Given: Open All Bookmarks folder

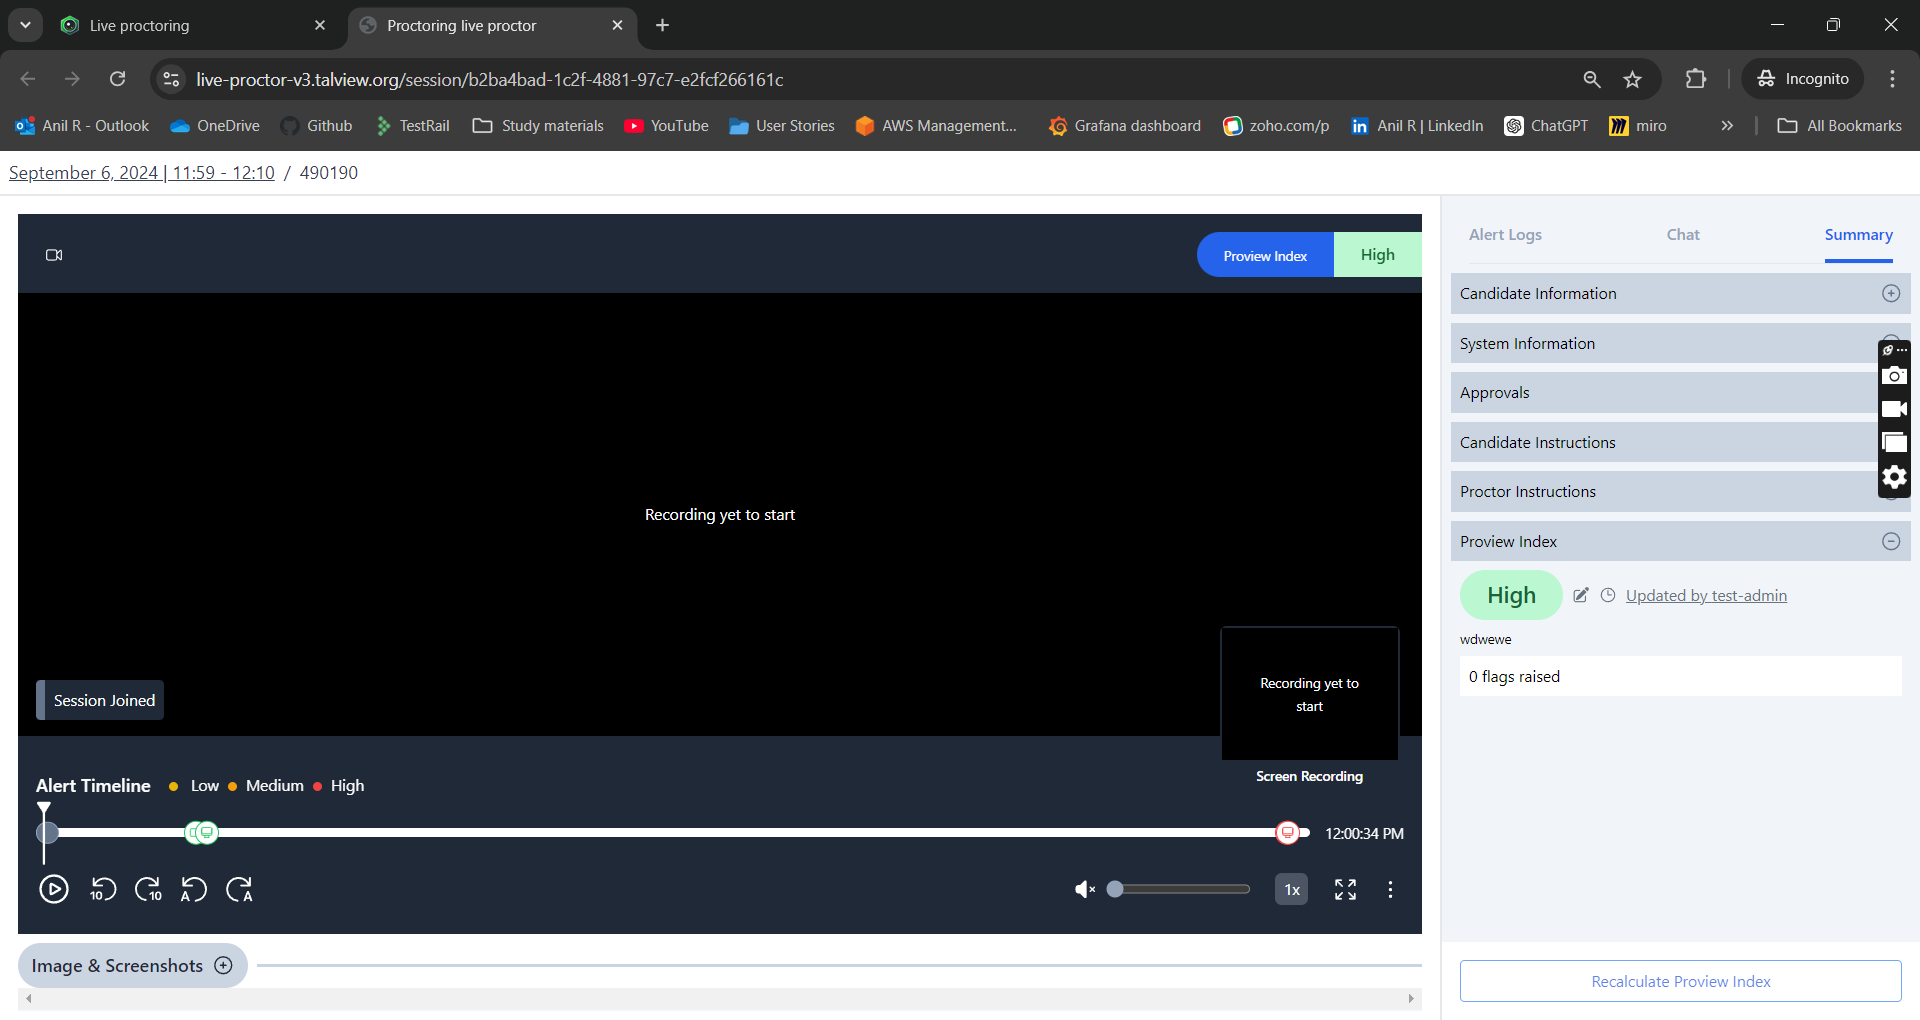Looking at the screenshot, I should click(1839, 126).
